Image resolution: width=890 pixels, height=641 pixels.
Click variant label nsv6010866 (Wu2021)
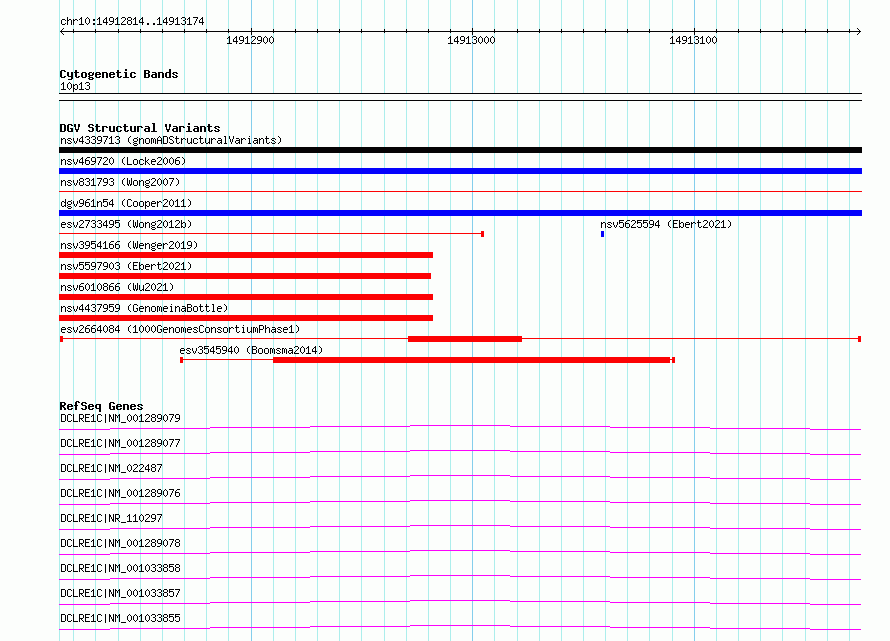117,287
